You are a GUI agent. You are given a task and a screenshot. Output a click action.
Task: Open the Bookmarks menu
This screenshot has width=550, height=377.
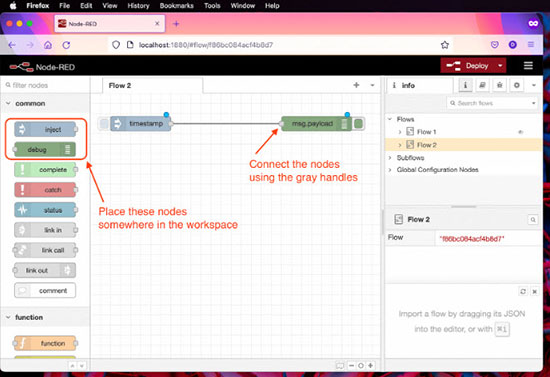pos(176,6)
